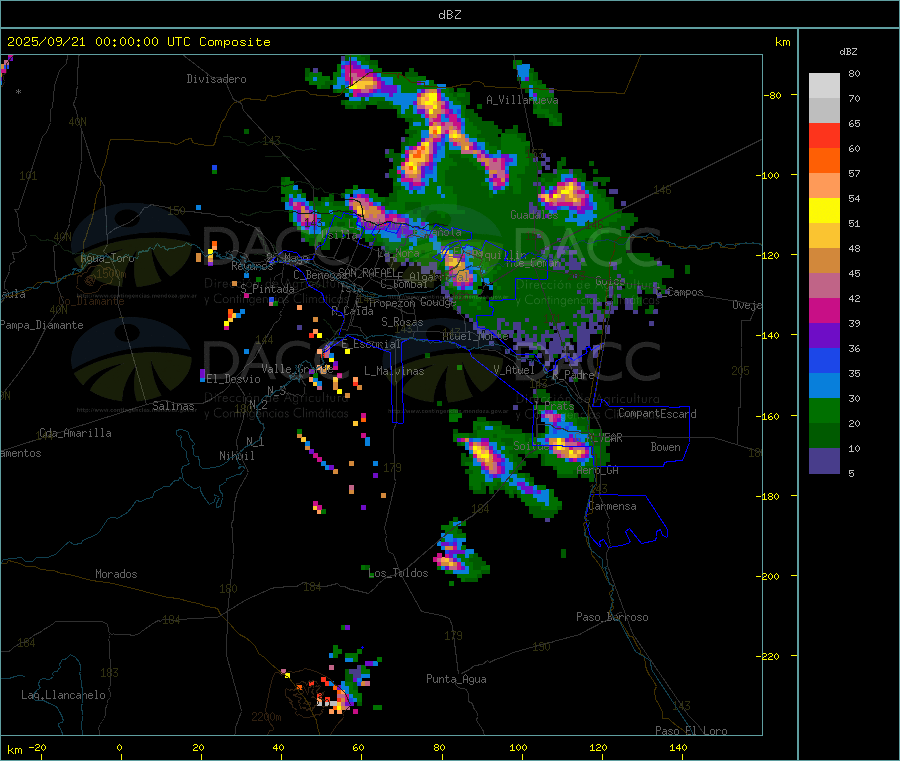Select the blue 35–36 dBZ swatch
900x761 pixels.
tap(824, 360)
